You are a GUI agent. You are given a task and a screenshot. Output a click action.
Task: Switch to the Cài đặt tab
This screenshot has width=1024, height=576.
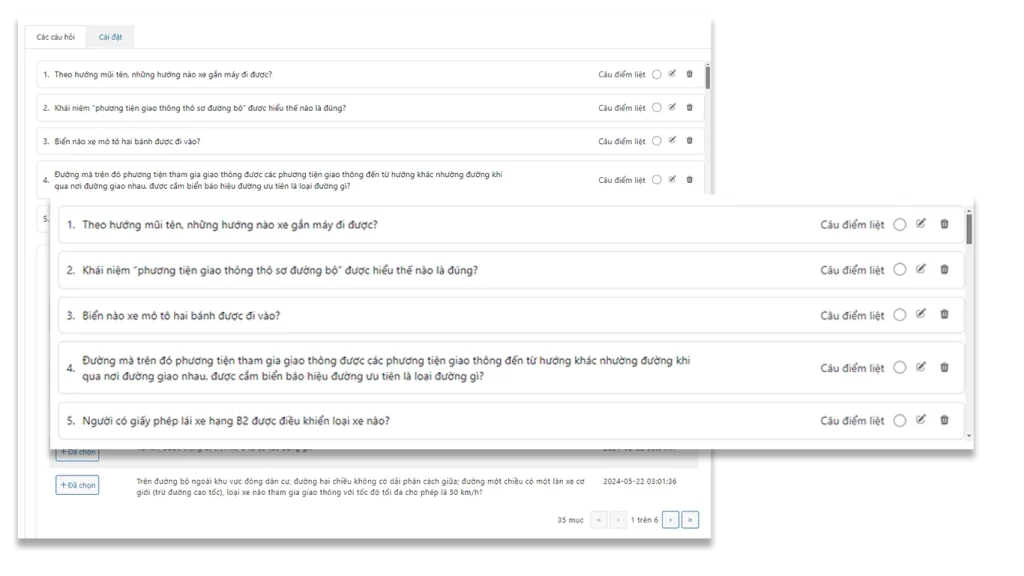click(x=110, y=37)
